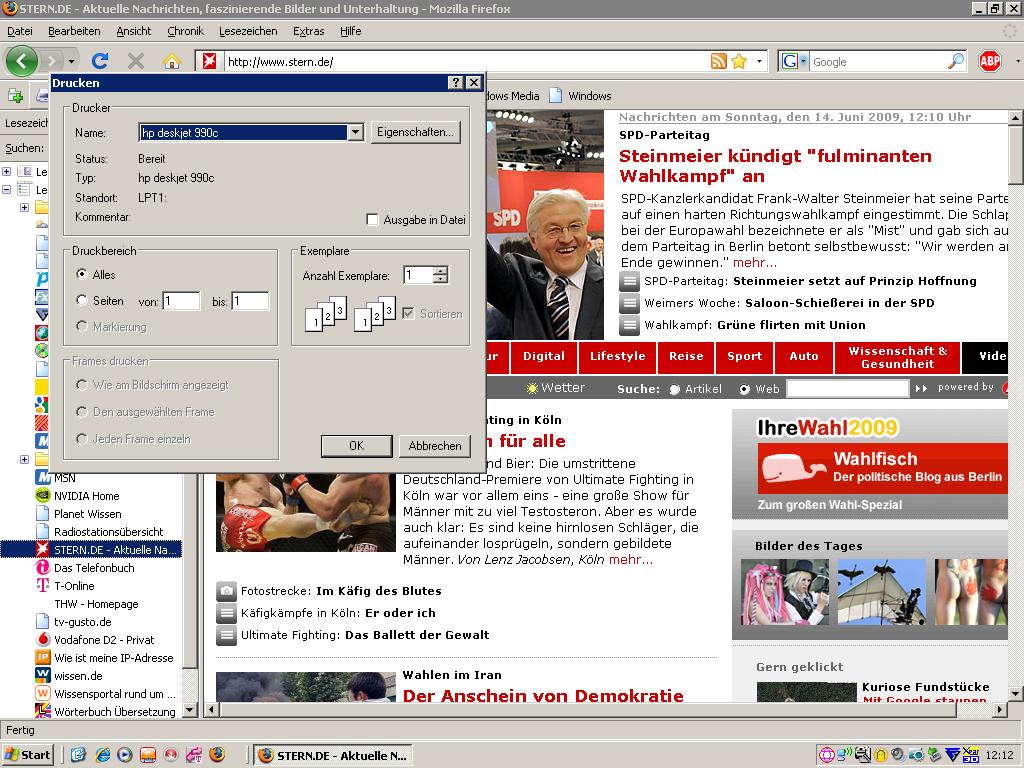This screenshot has width=1024, height=768.
Task: Expand the folder above the MSN bookmark
Action: pos(24,459)
